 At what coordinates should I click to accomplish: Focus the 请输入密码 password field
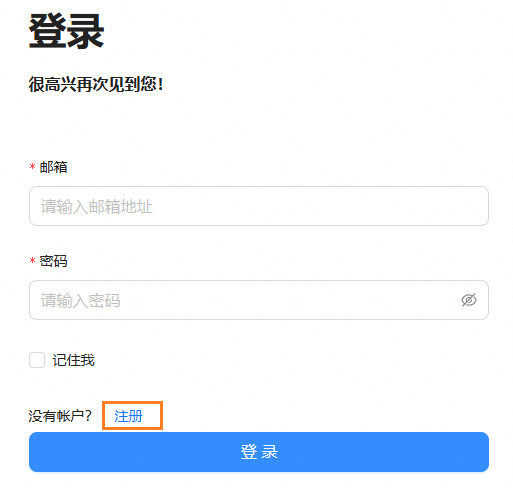[x=259, y=300]
